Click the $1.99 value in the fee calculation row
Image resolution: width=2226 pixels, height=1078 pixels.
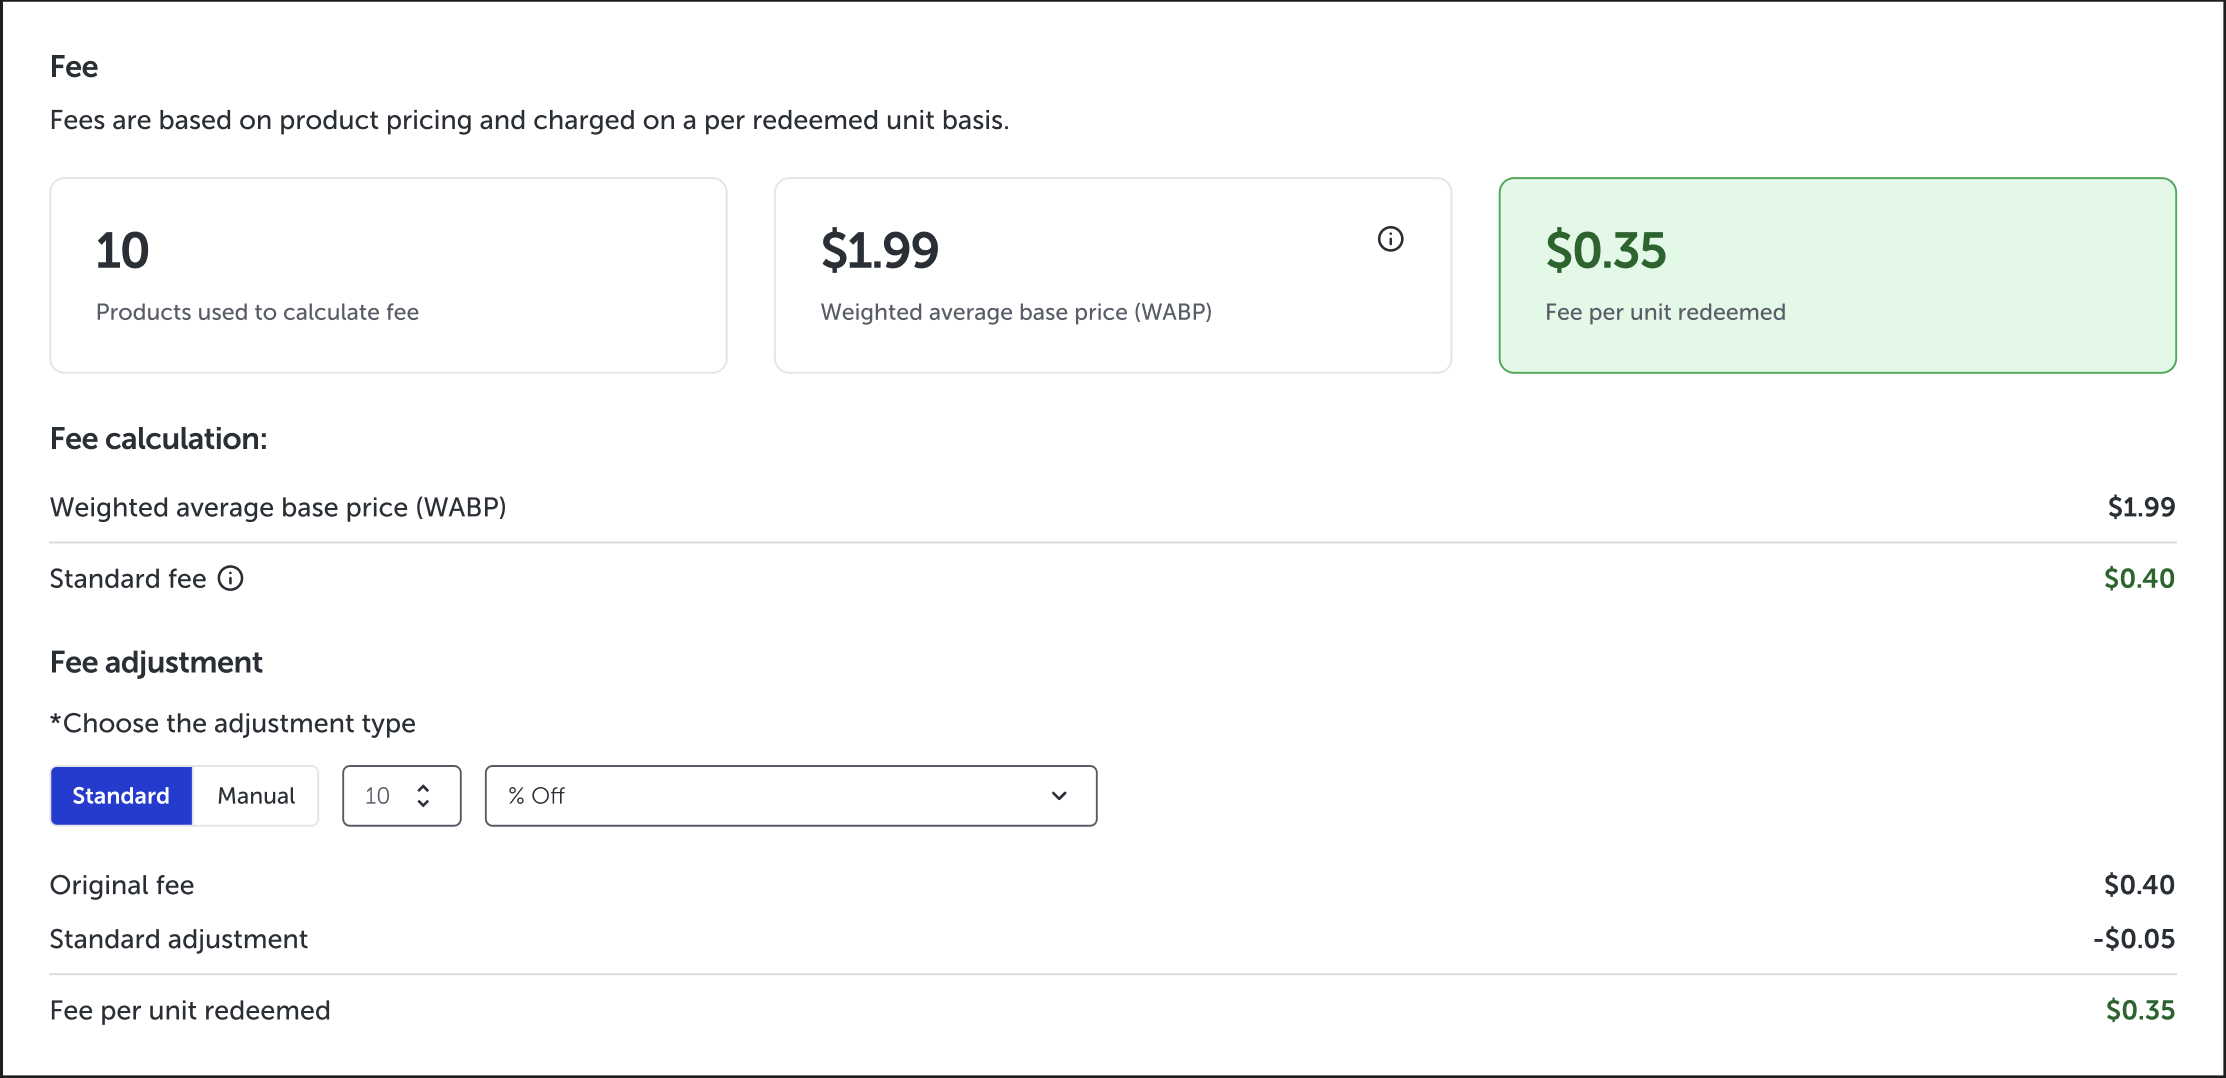pyautogui.click(x=2141, y=508)
